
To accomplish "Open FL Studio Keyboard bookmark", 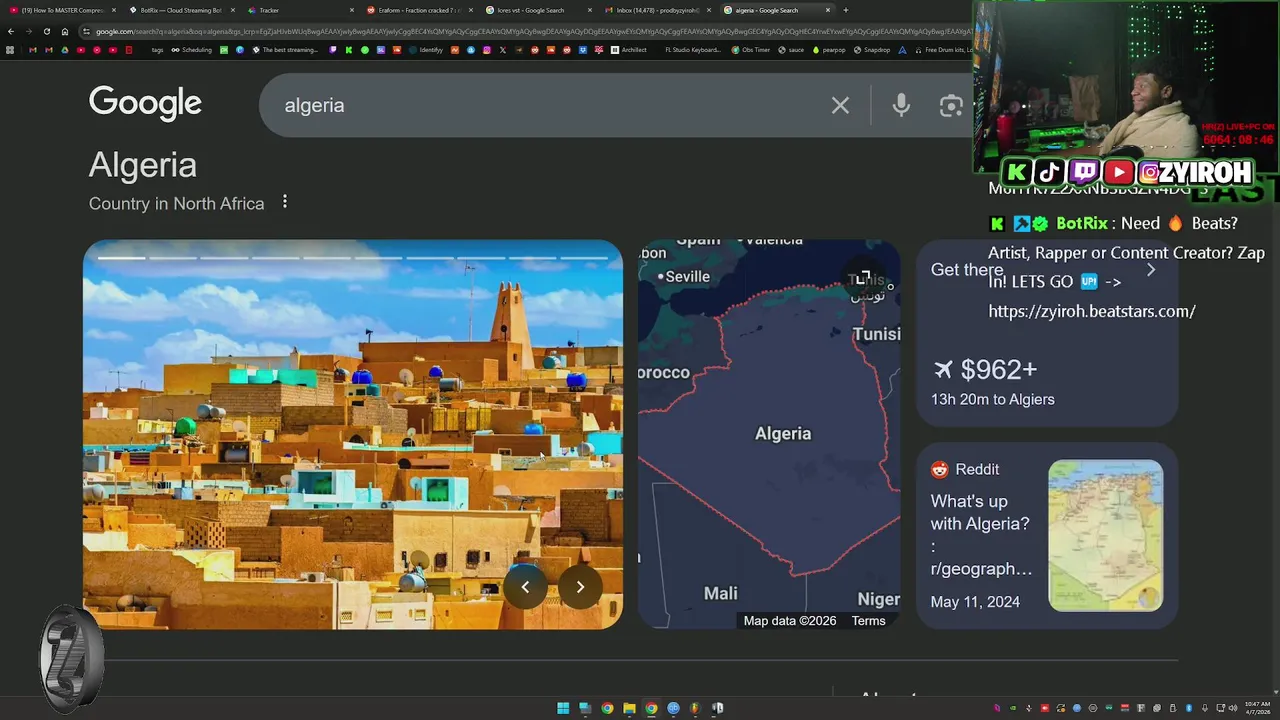I will 691,50.
